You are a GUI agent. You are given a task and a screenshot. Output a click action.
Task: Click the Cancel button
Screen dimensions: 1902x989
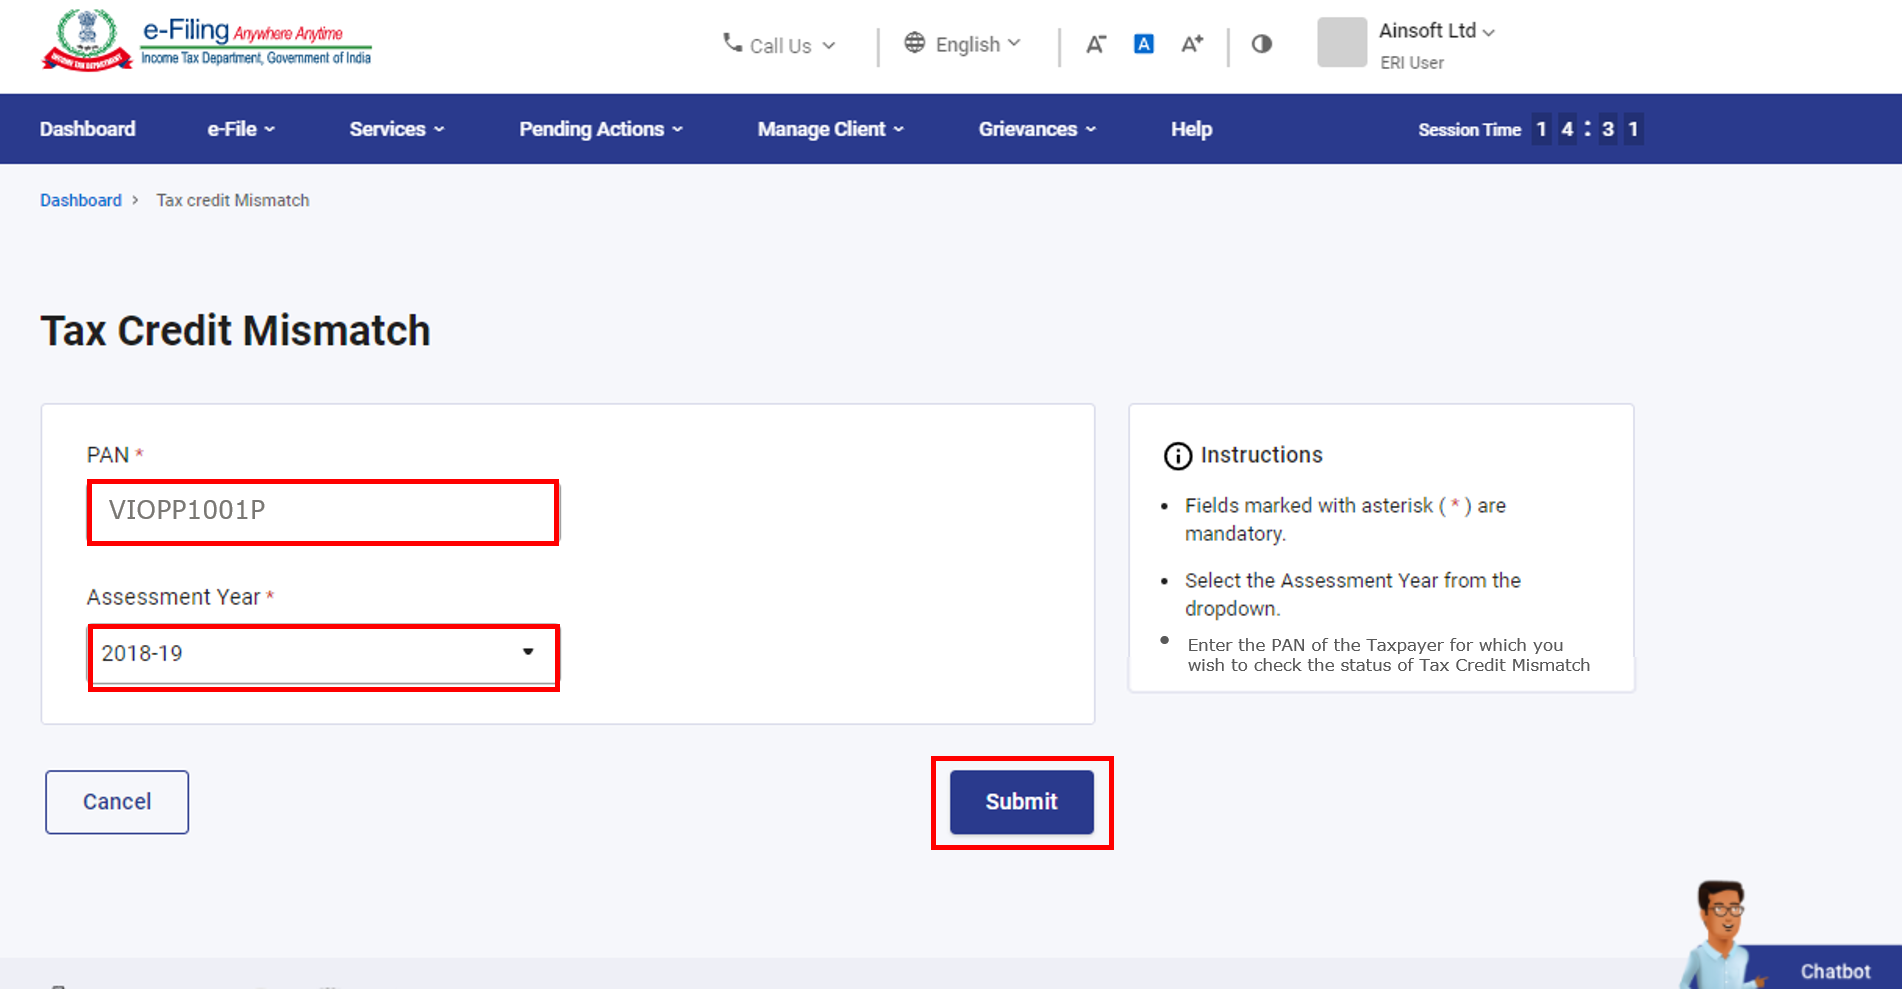(x=117, y=802)
